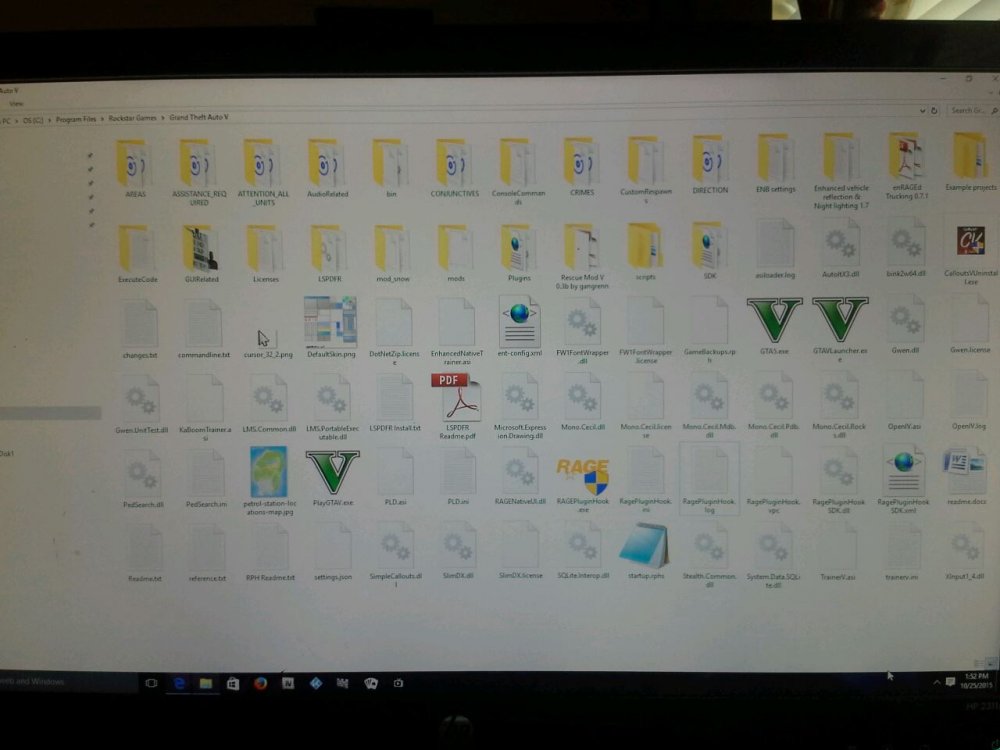Show hidden system tray icons
Screen dimensions: 1000x750
[x=936, y=682]
